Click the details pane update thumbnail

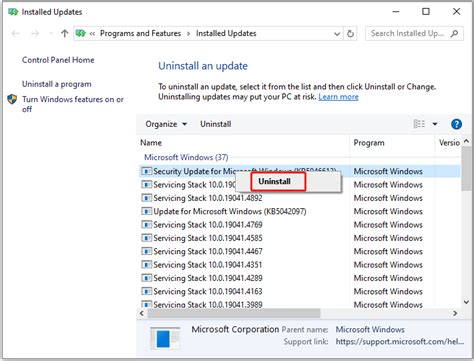click(165, 339)
